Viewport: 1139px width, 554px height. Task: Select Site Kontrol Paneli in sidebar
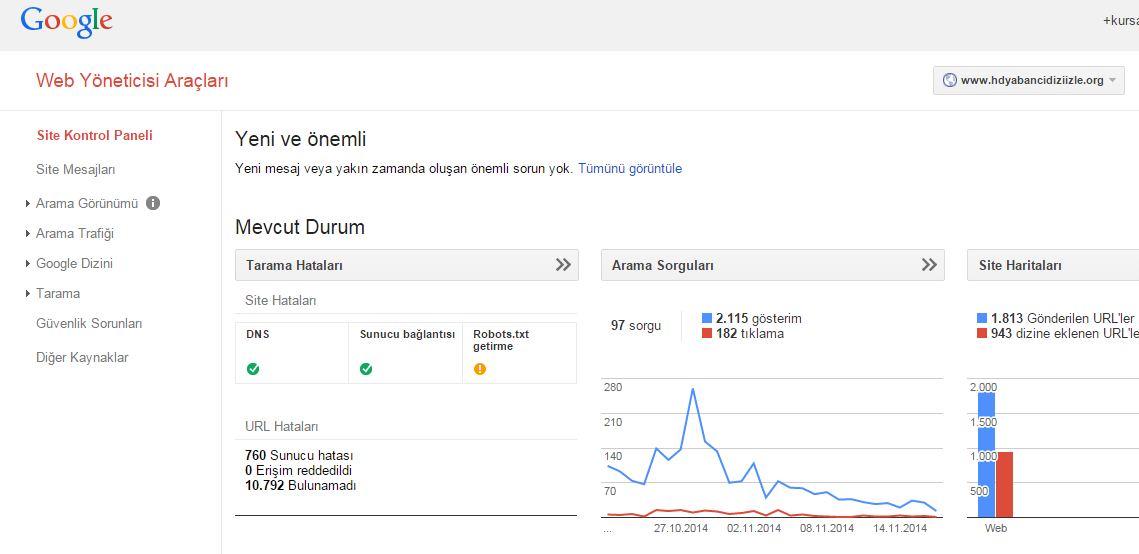[94, 135]
